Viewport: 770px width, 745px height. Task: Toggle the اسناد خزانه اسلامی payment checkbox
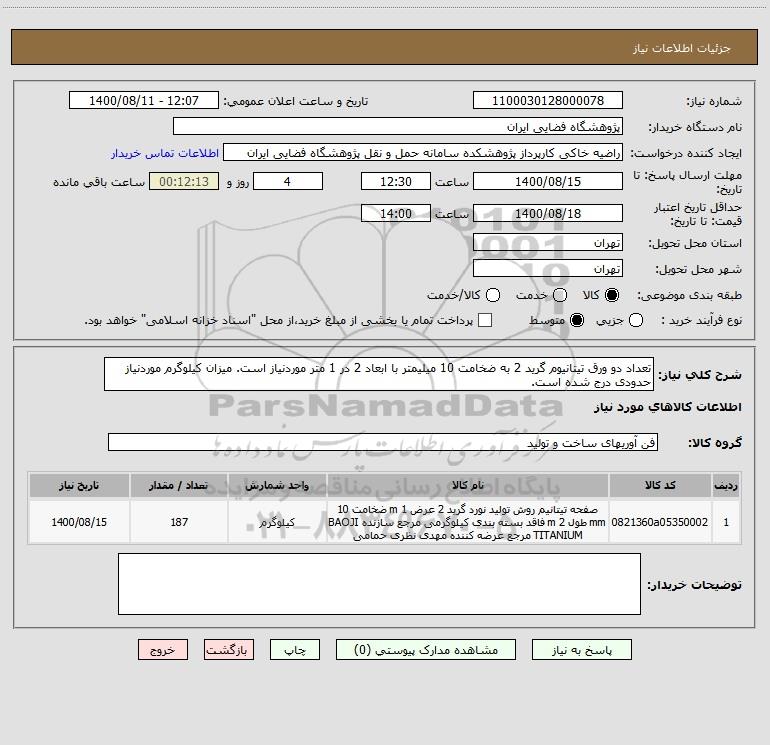pyautogui.click(x=485, y=320)
